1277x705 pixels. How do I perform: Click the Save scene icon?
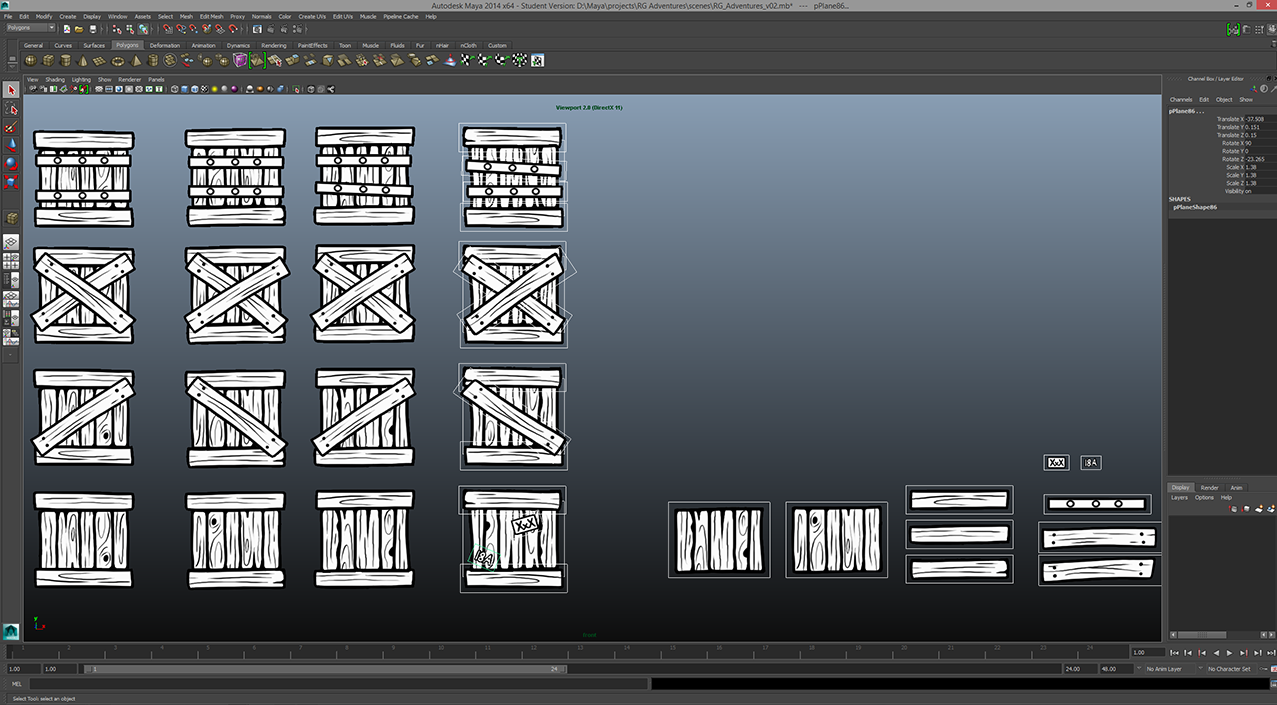tap(92, 29)
